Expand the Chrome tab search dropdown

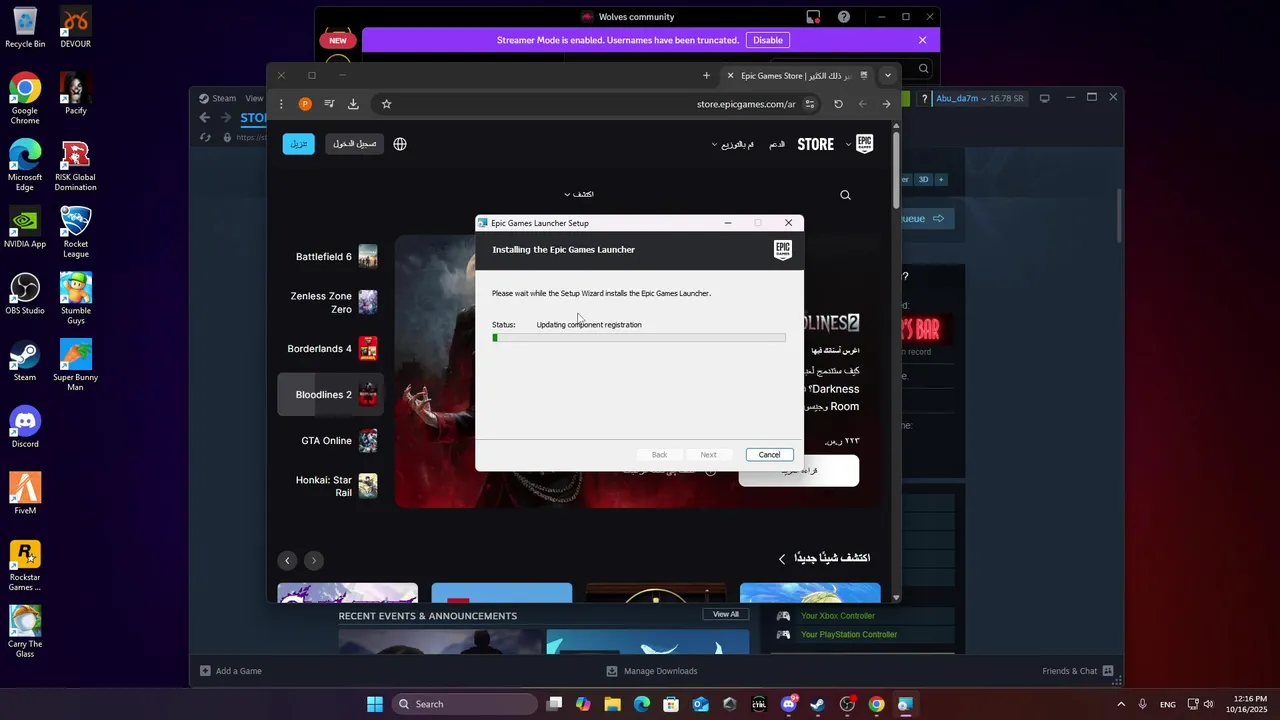tap(887, 75)
